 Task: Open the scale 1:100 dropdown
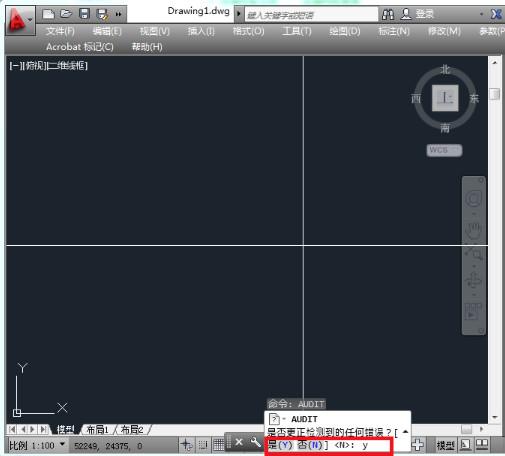click(x=37, y=445)
